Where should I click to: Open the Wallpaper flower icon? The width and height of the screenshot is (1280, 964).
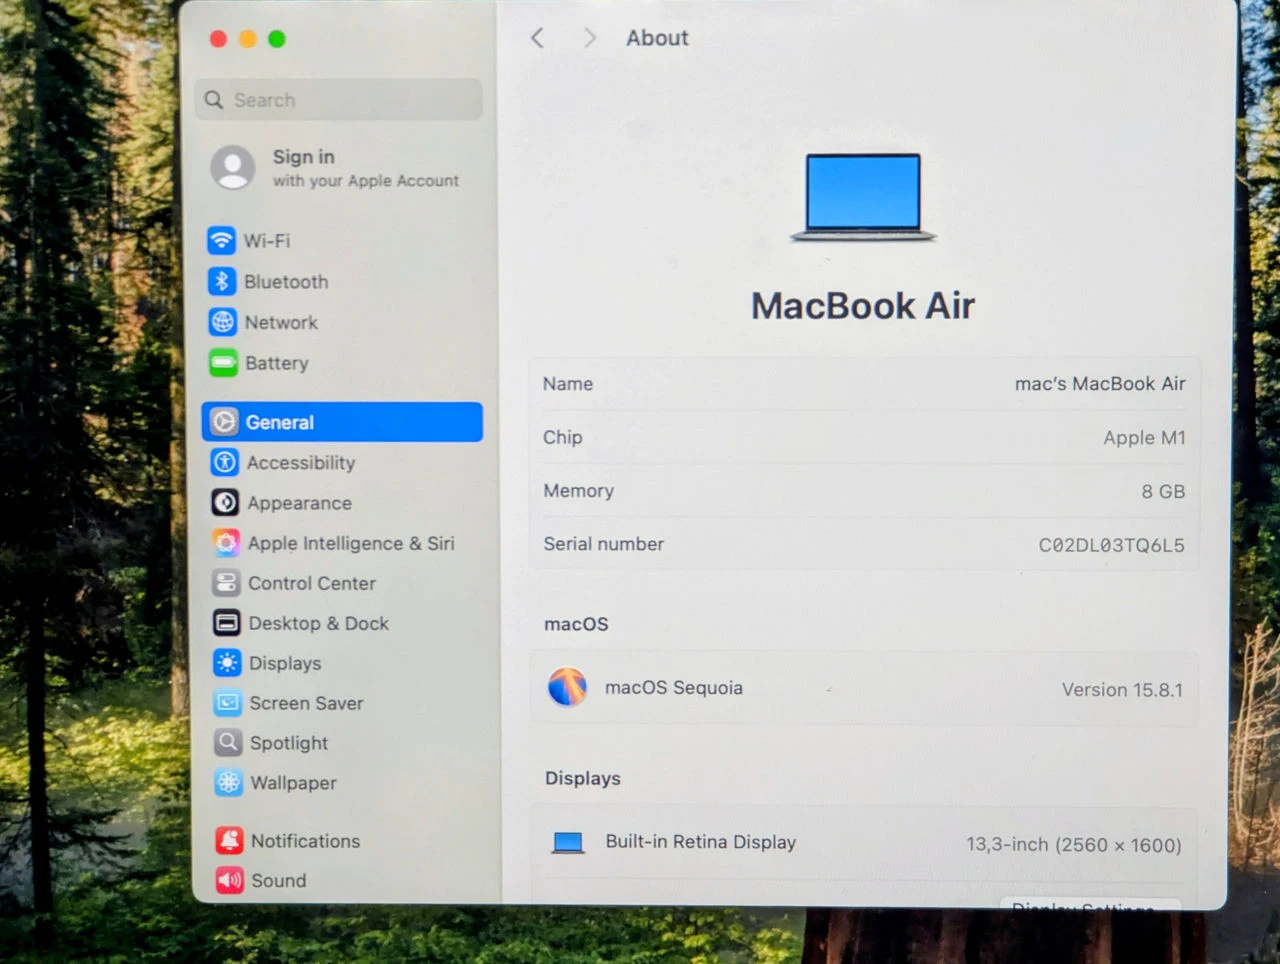[229, 782]
